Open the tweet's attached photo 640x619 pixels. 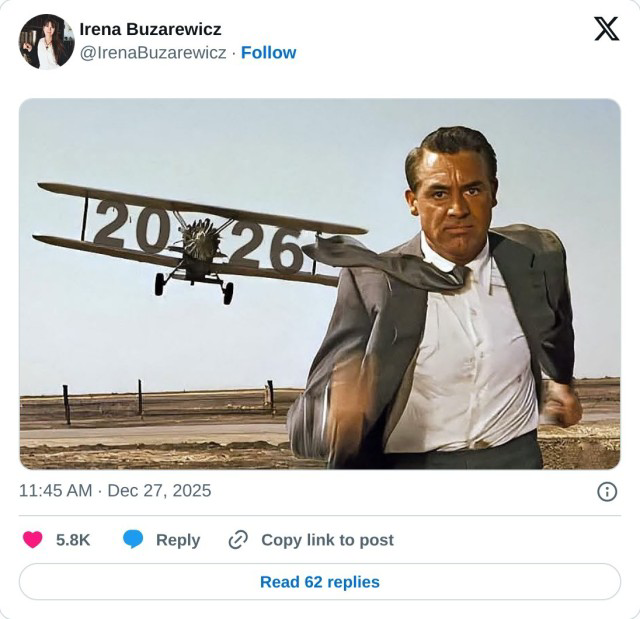point(320,283)
